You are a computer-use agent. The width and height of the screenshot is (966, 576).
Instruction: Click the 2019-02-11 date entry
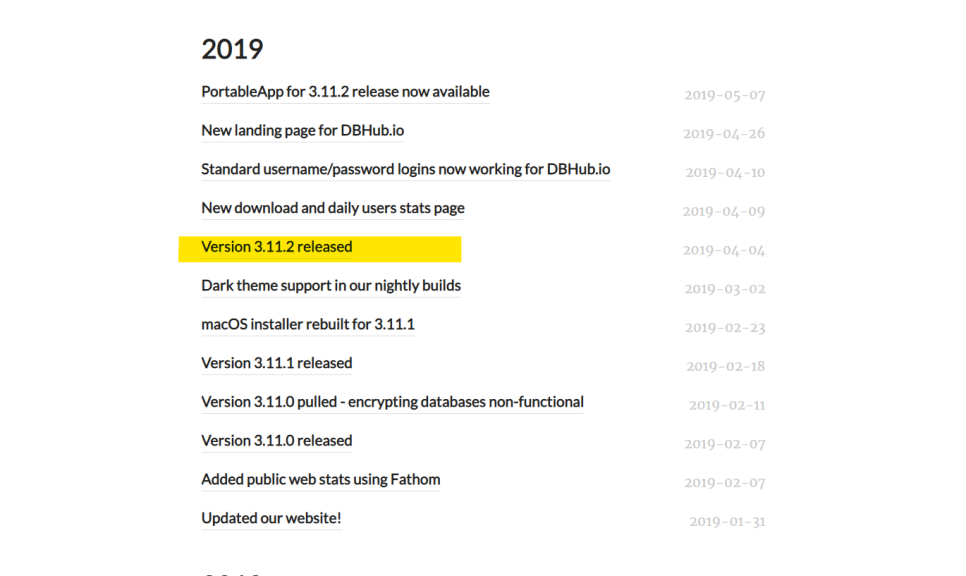[727, 406]
